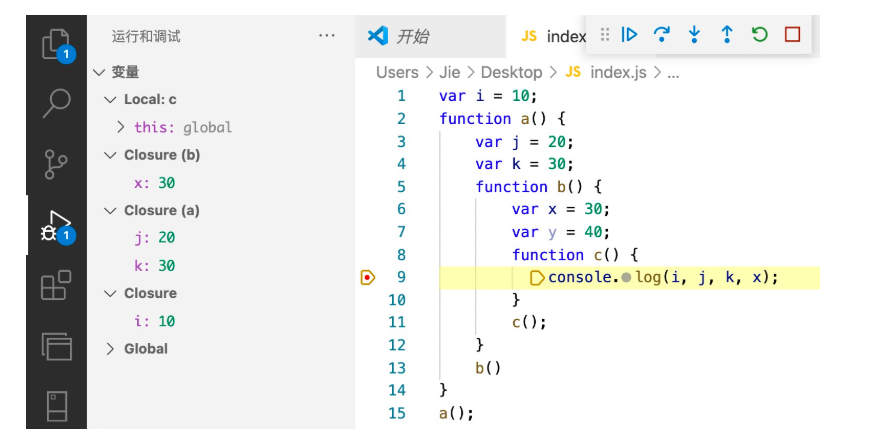Screen dimensions: 869x437
Task: Collapse the Local: c scope
Action: 110,100
